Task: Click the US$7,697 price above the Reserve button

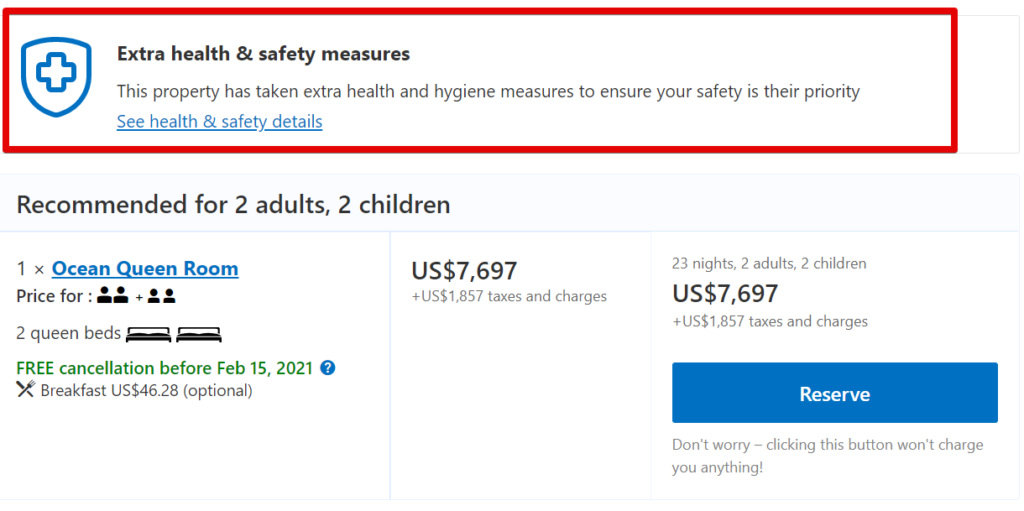Action: click(725, 294)
